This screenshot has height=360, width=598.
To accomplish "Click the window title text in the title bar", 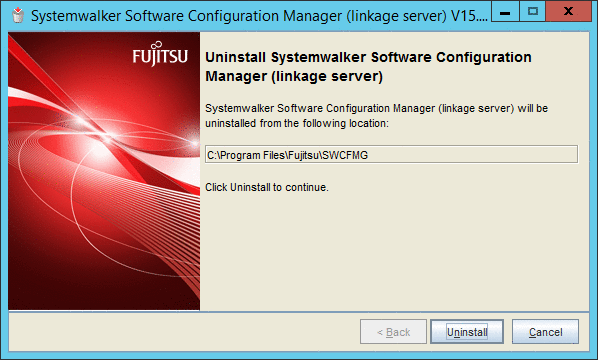I will [259, 16].
